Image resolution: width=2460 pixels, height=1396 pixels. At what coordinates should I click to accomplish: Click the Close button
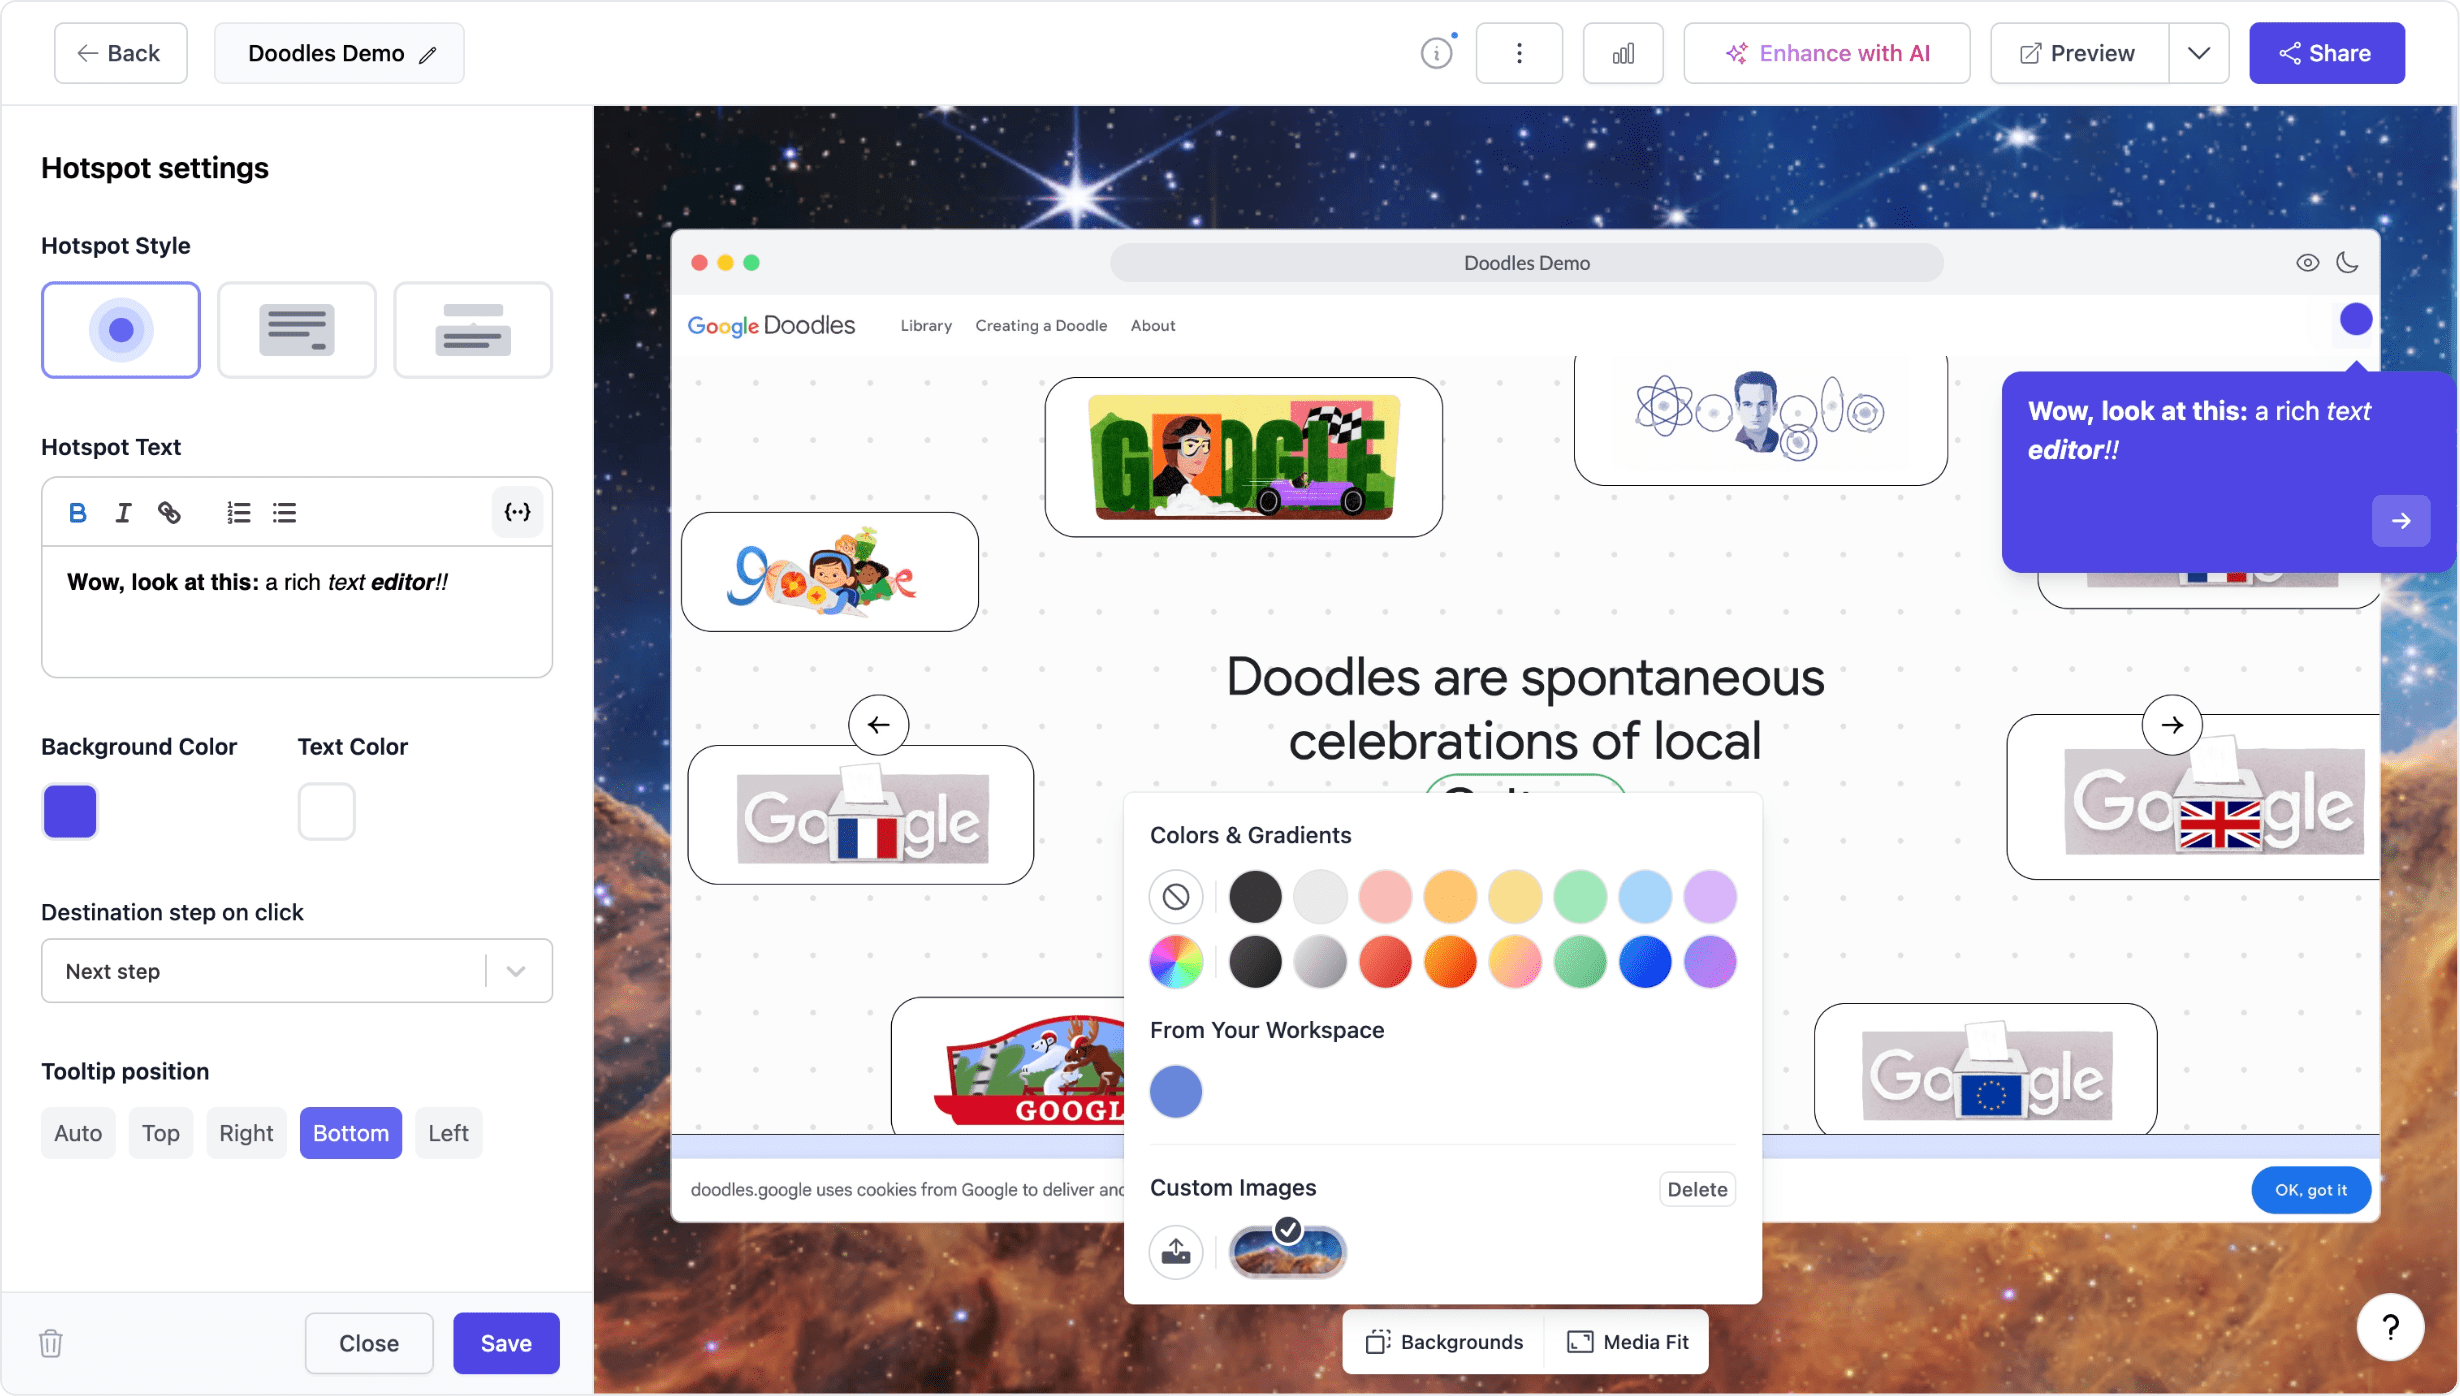pyautogui.click(x=369, y=1343)
